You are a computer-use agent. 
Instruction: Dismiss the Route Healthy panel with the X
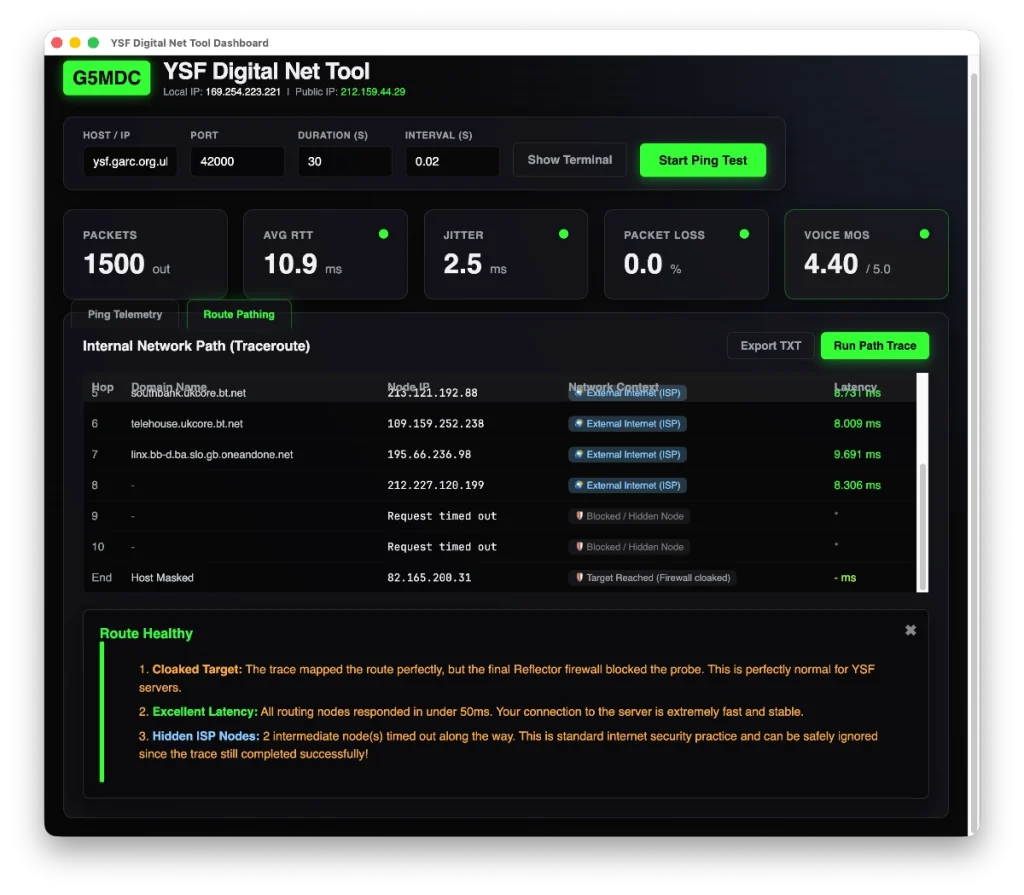click(910, 630)
